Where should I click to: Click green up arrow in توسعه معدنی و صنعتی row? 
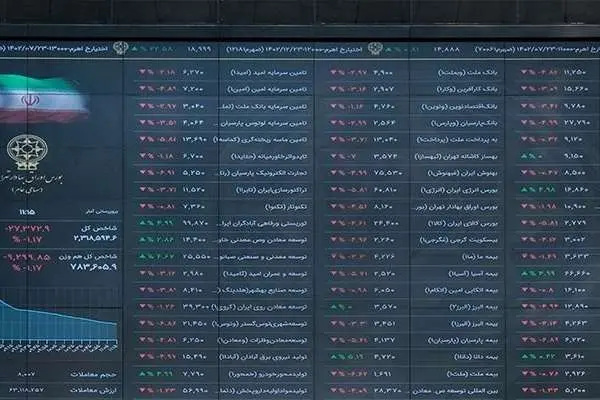[142, 256]
